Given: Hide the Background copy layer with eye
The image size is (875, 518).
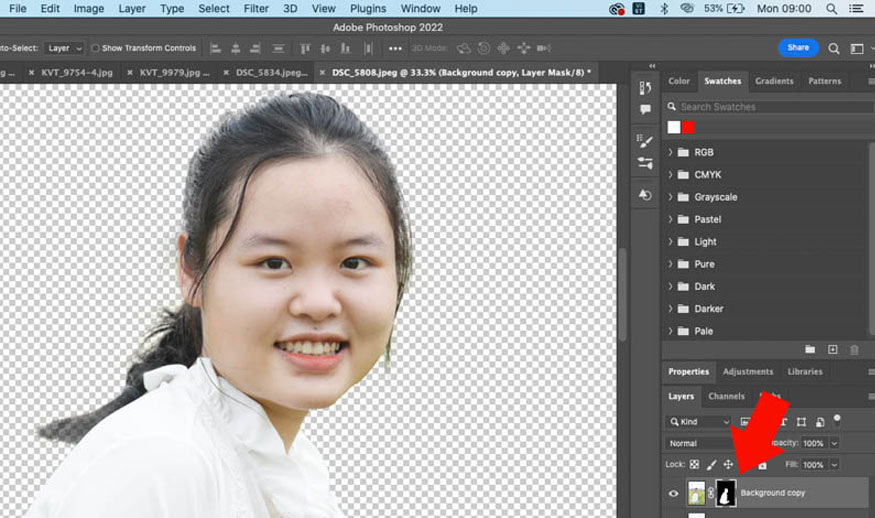Looking at the screenshot, I should coord(674,493).
